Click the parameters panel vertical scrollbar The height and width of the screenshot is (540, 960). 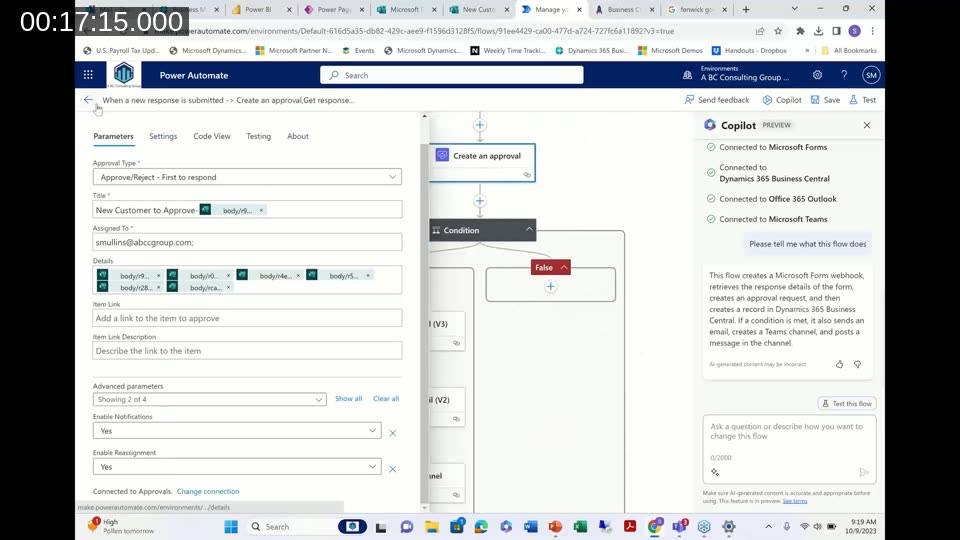click(424, 323)
